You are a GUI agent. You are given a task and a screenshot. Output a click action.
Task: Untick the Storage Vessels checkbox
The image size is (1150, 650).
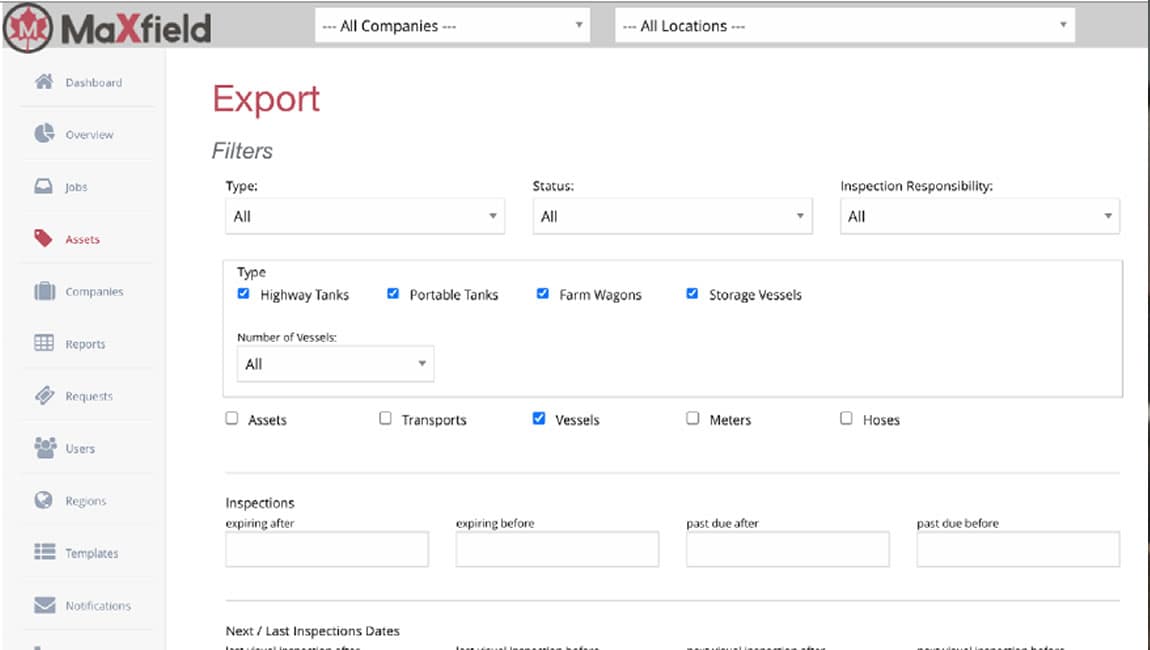click(x=692, y=294)
